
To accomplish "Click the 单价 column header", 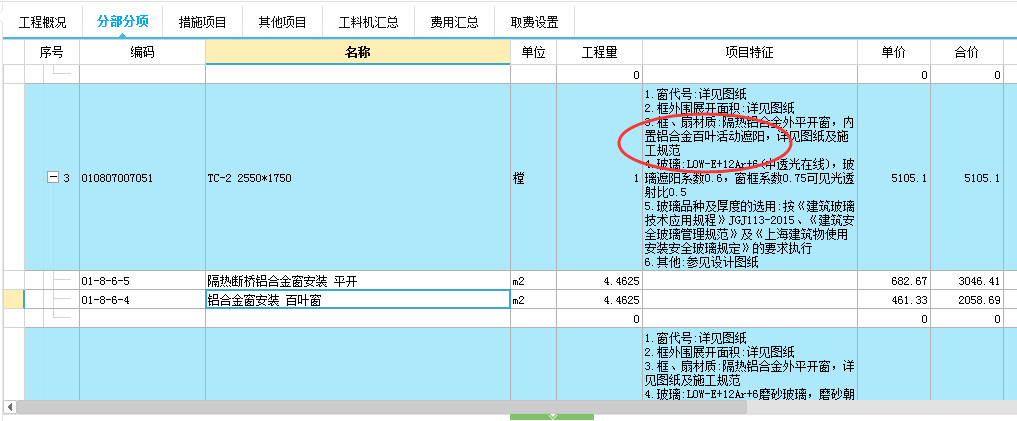I will [x=894, y=53].
